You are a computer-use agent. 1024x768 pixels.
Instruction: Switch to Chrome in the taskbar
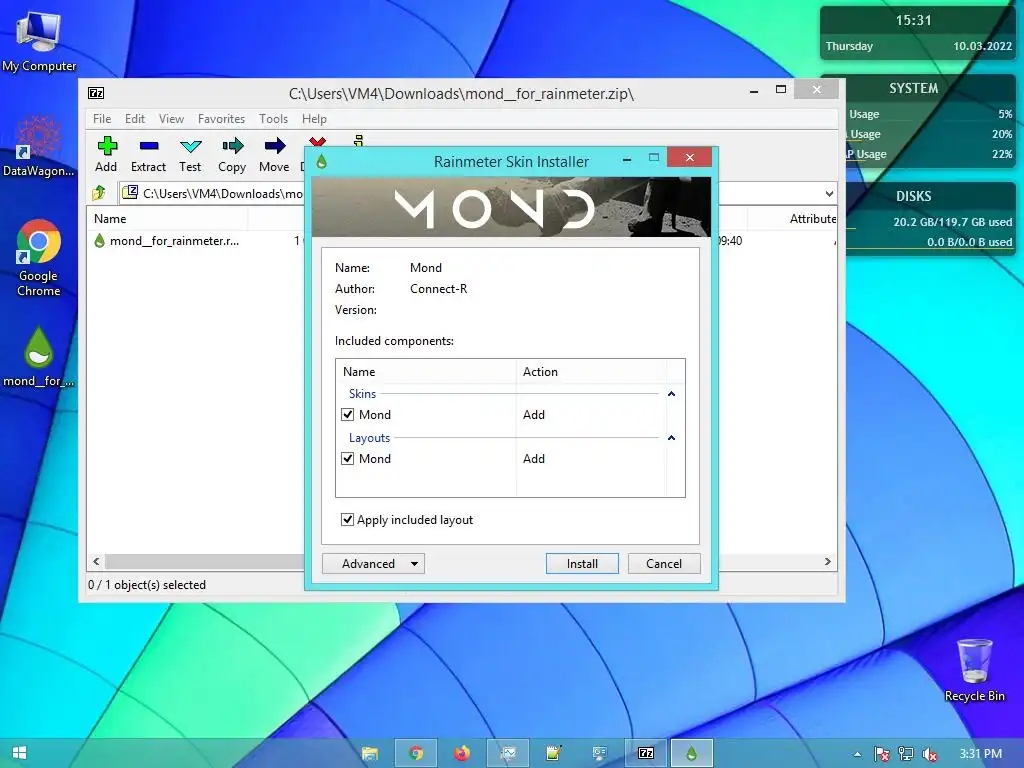pyautogui.click(x=416, y=754)
